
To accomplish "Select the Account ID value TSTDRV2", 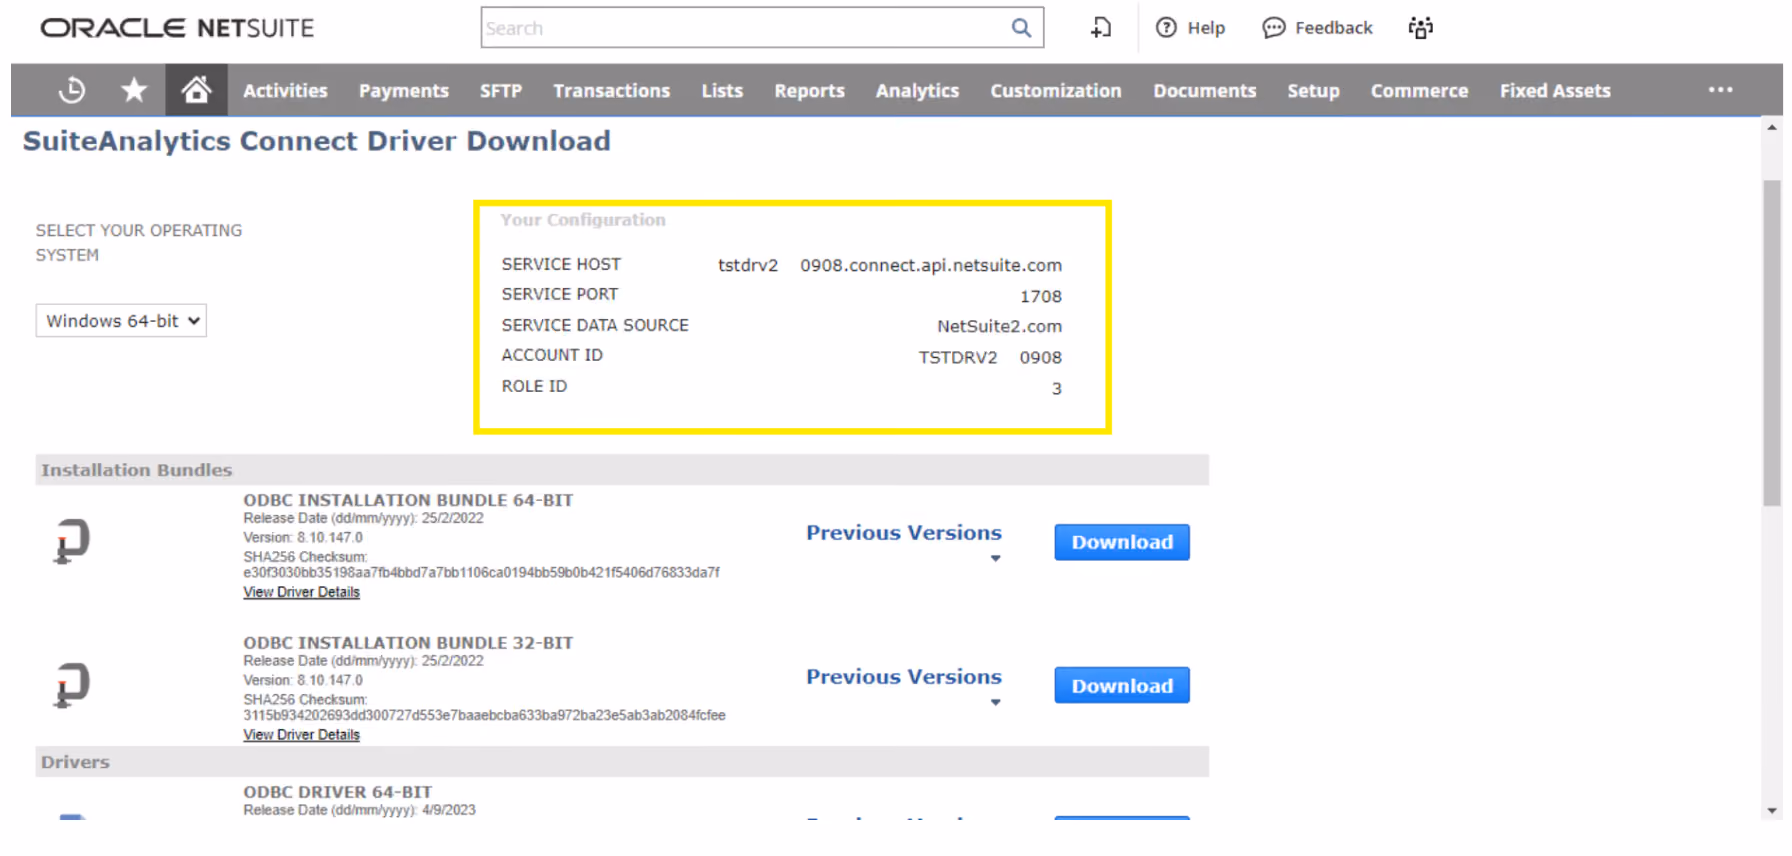I will point(990,357).
